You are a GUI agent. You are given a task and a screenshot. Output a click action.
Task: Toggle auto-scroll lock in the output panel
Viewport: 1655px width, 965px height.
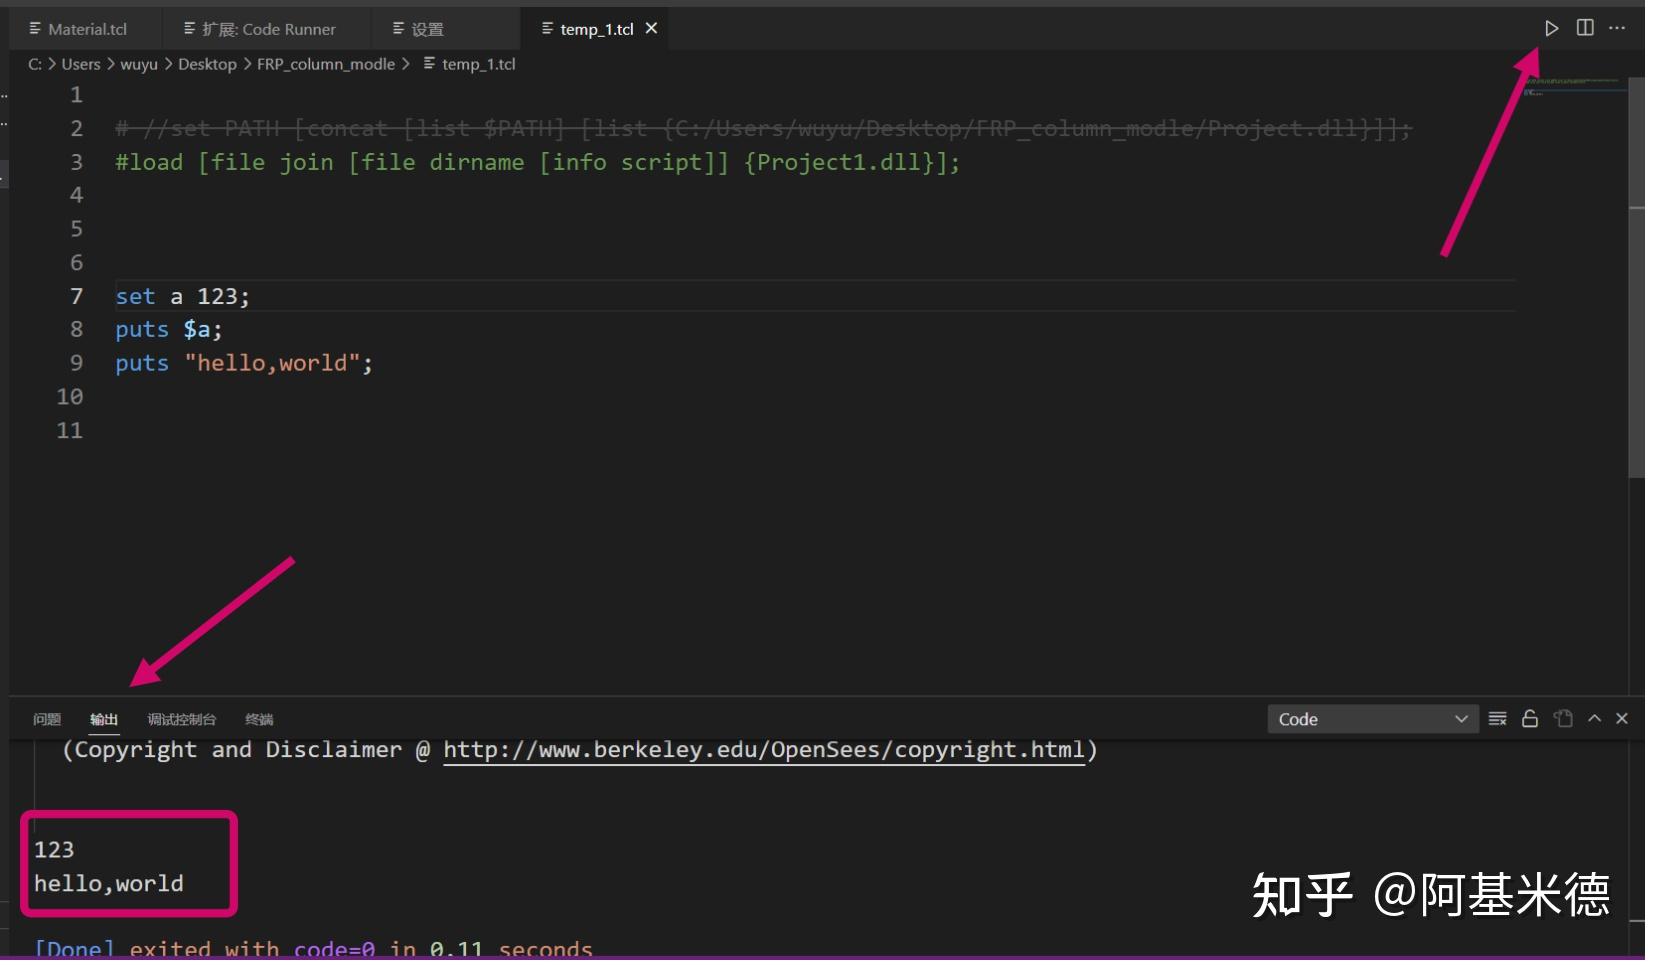[x=1528, y=718]
